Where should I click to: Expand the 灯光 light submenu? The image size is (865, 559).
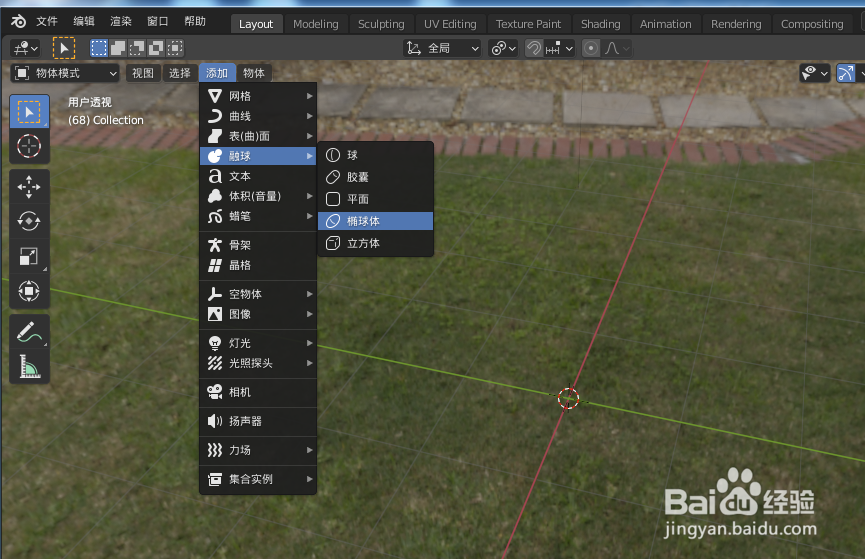[x=258, y=343]
